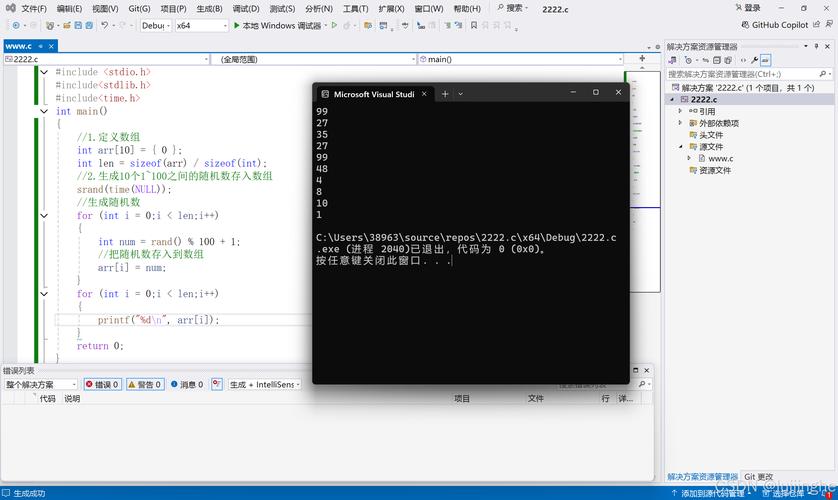Open the 整个解决方案 filter dropdown
The height and width of the screenshot is (500, 838).
click(x=41, y=384)
